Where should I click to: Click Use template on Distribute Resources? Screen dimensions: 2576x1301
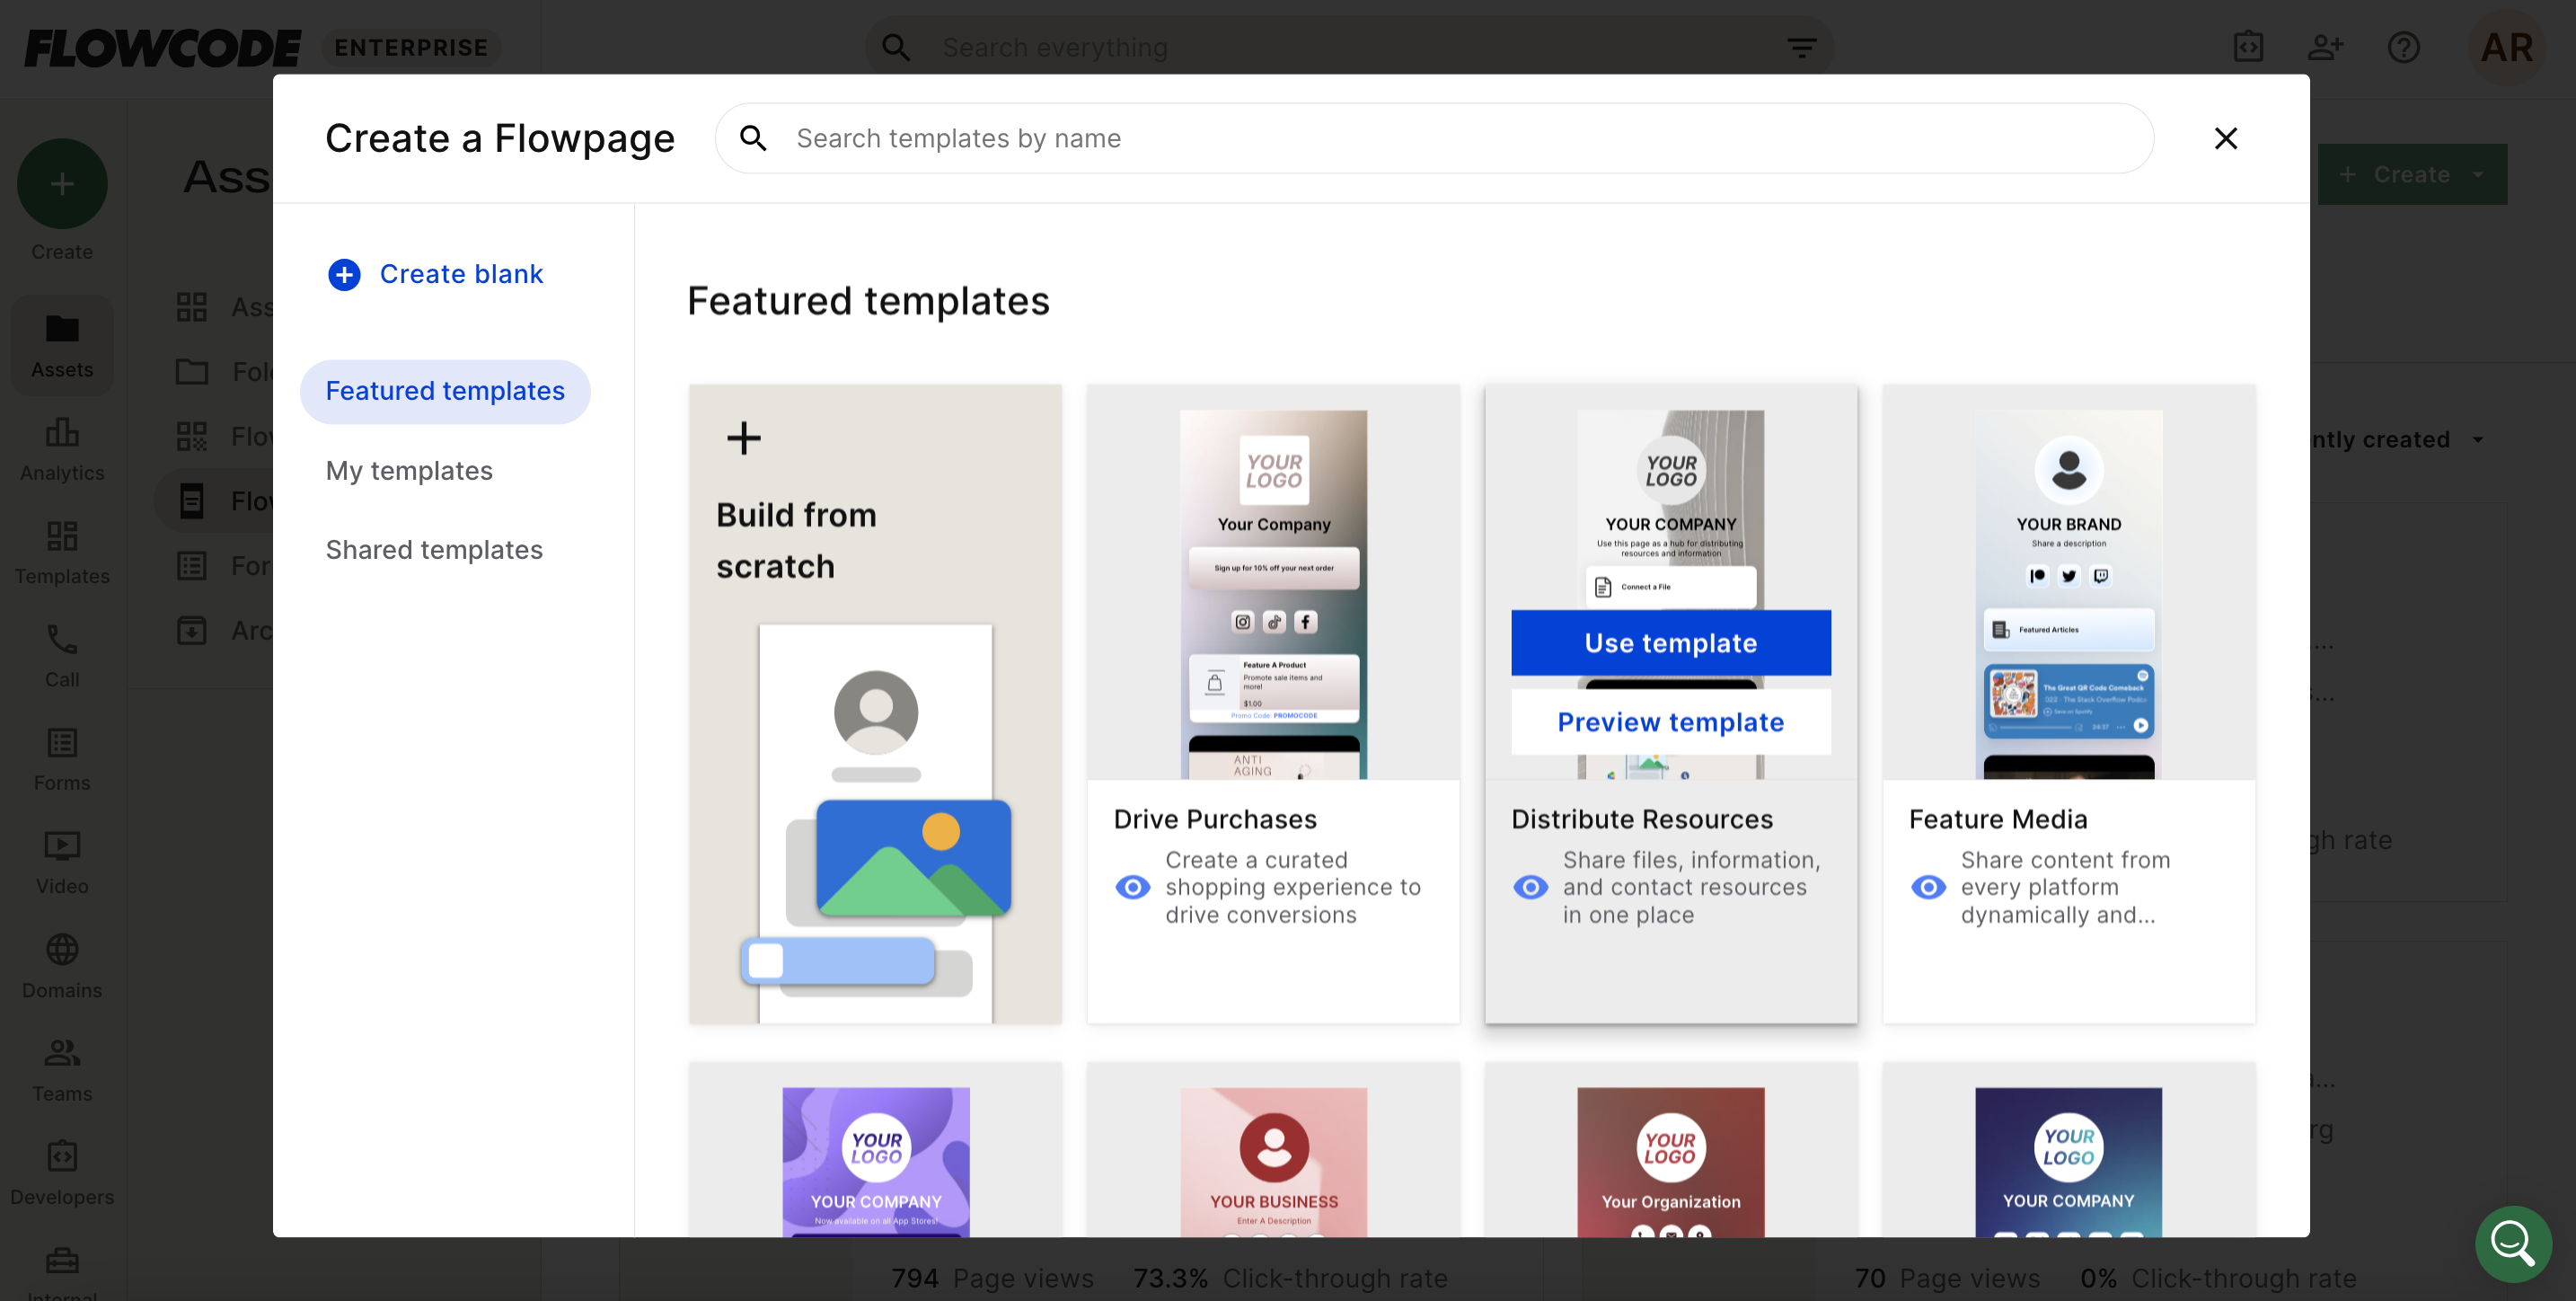tap(1670, 643)
